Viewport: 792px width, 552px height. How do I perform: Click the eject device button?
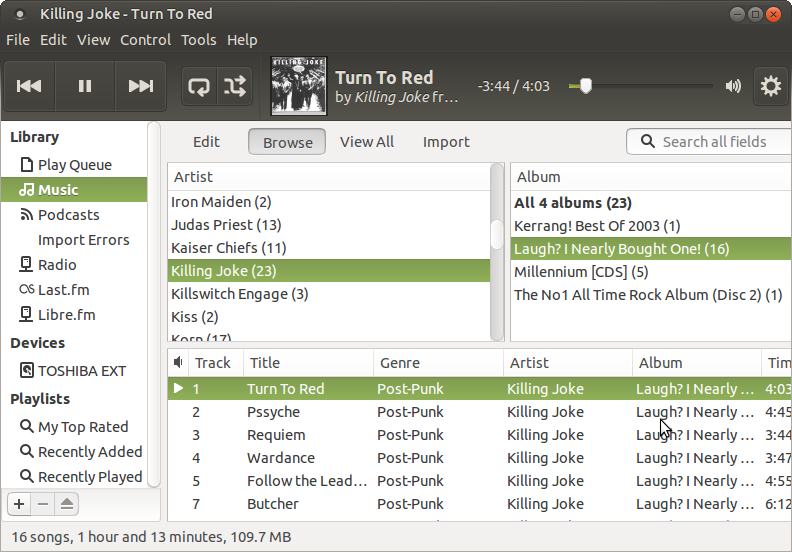[67, 504]
